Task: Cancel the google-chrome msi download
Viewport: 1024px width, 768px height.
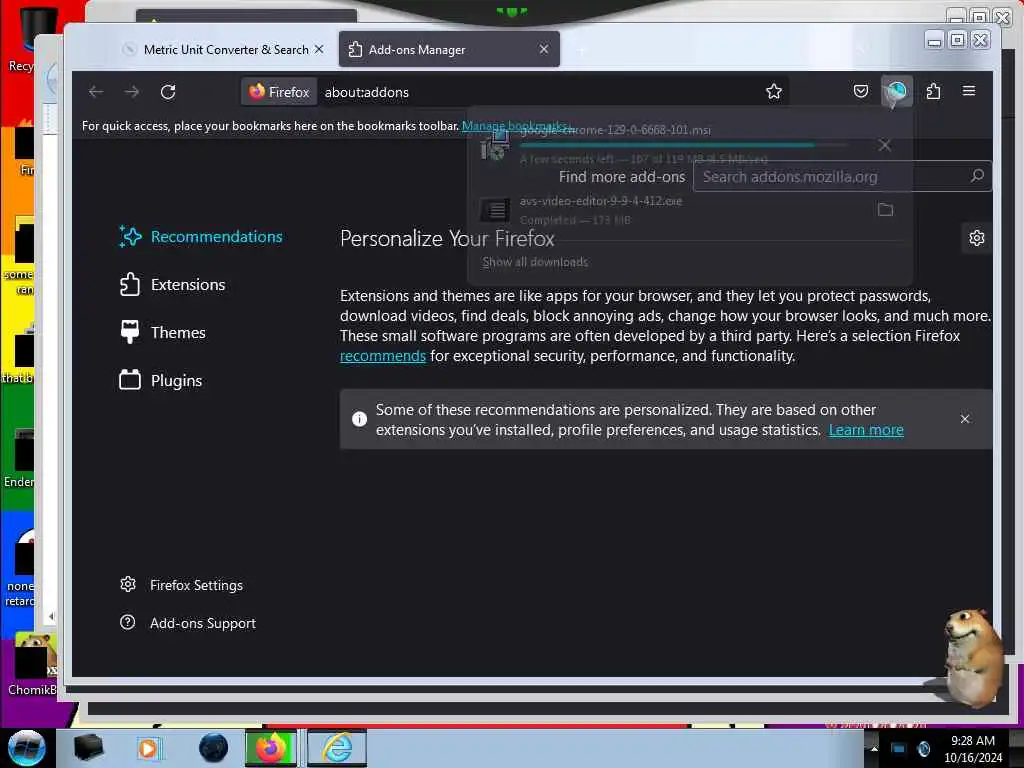Action: 885,145
